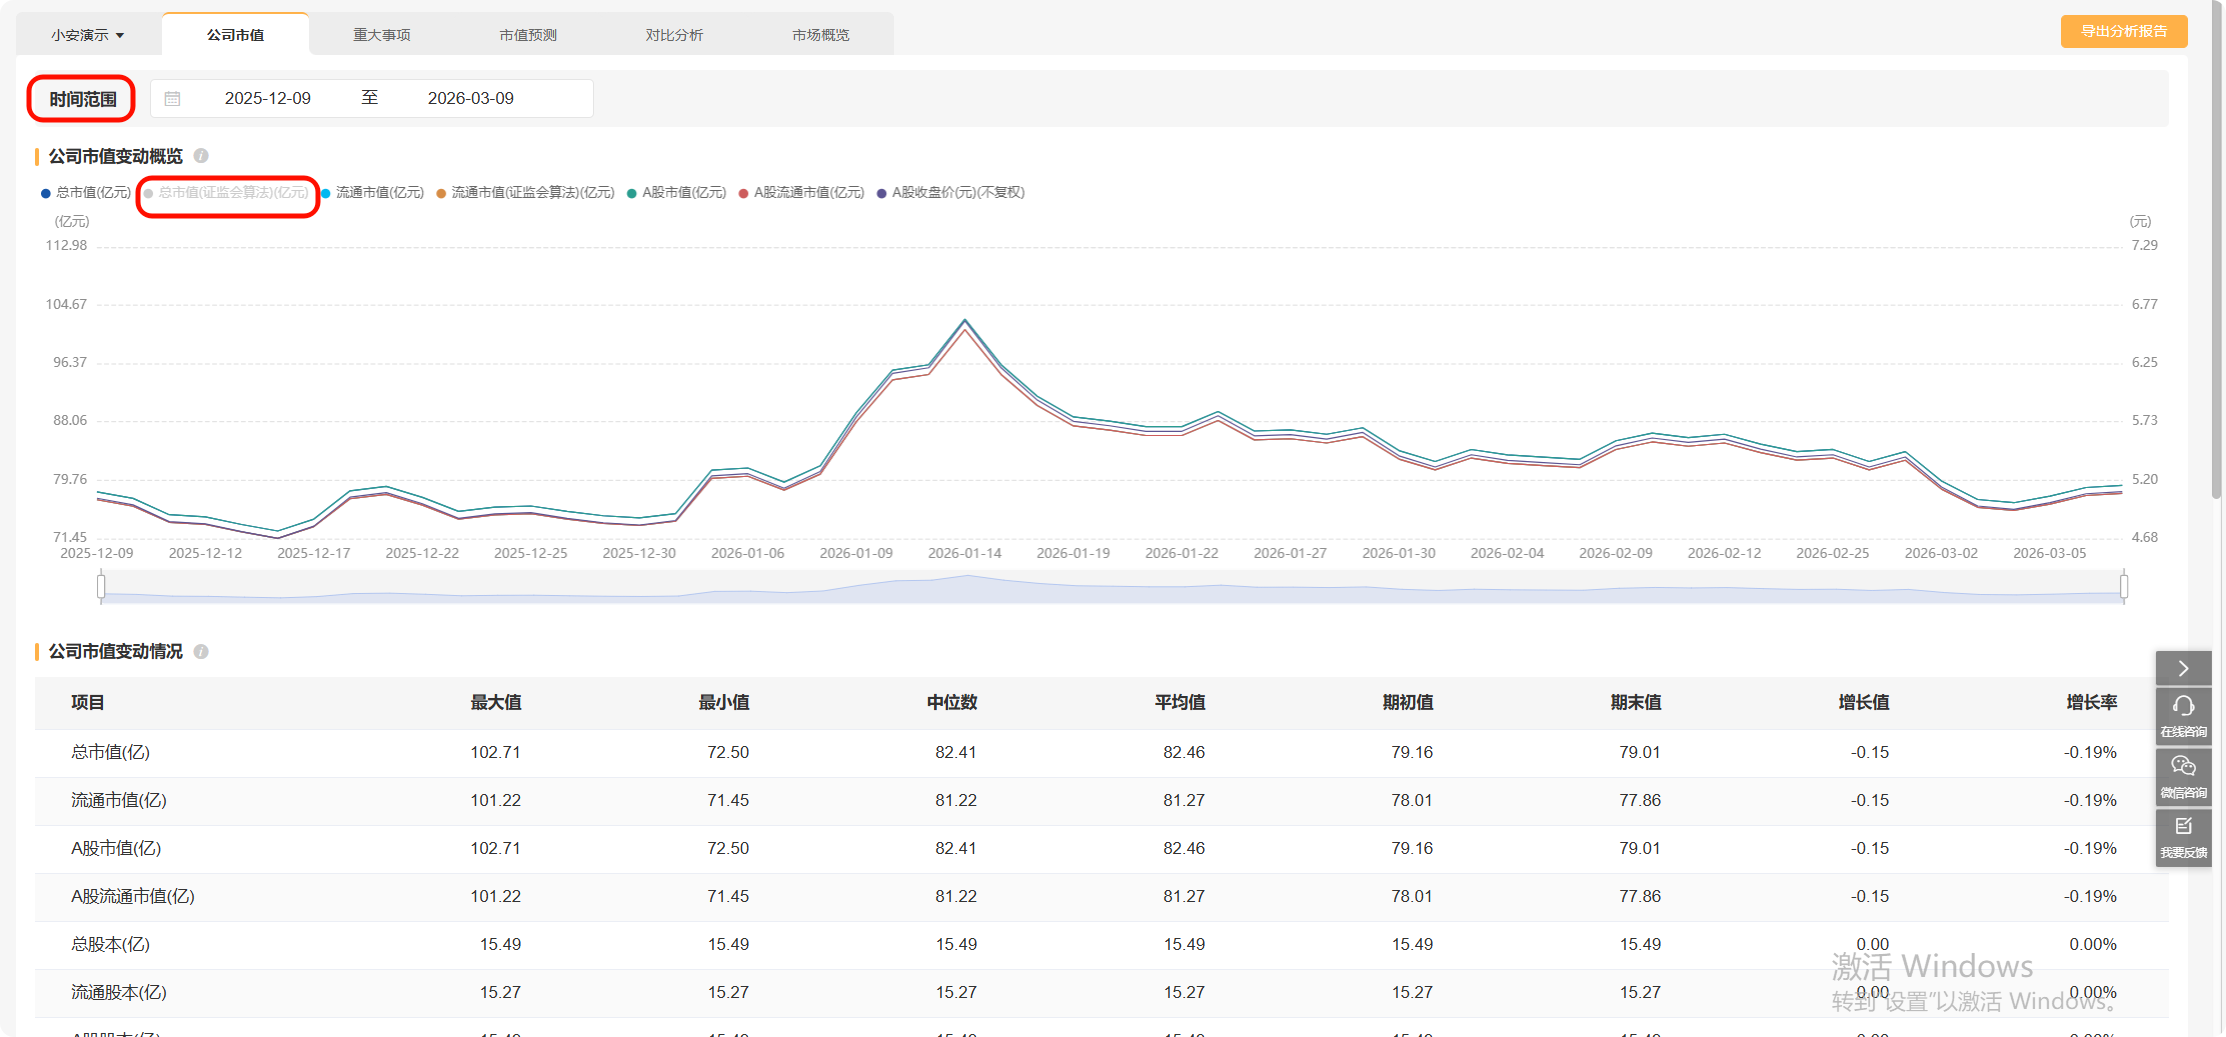Click left handle of chart zoom slider
Image resolution: width=2226 pixels, height=1037 pixels.
[x=101, y=587]
